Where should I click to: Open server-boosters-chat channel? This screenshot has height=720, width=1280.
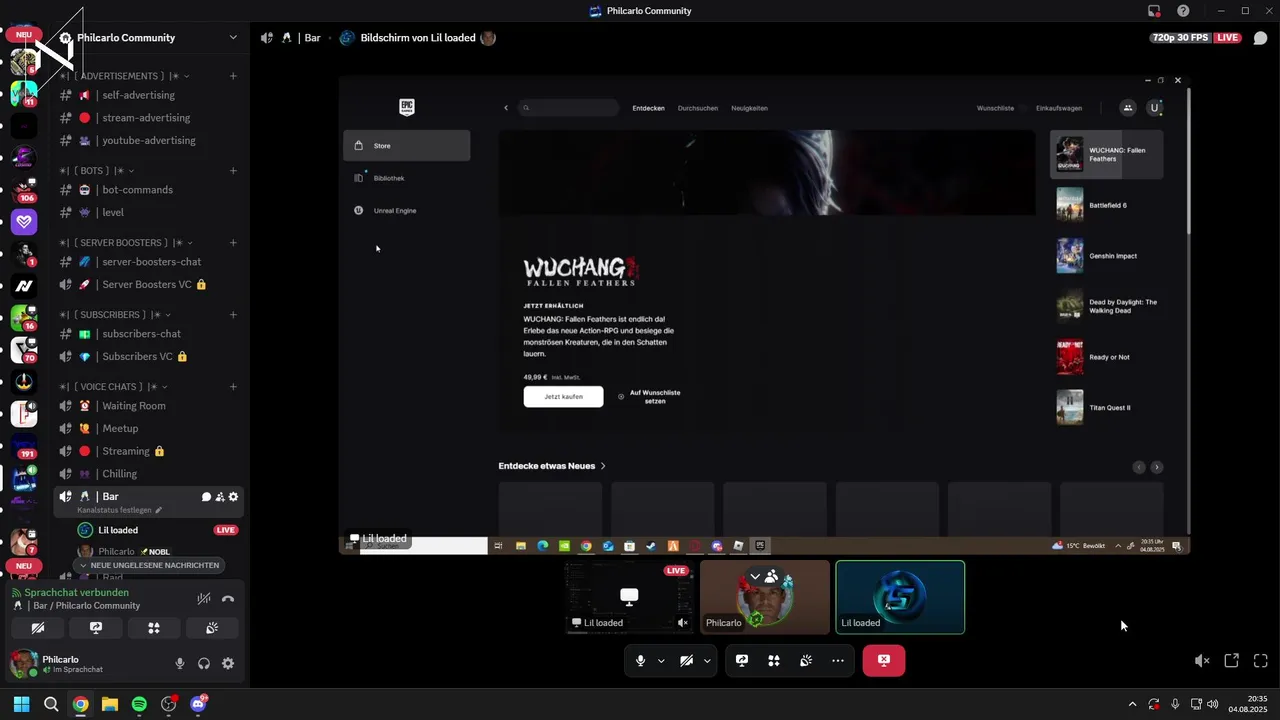[x=149, y=262]
